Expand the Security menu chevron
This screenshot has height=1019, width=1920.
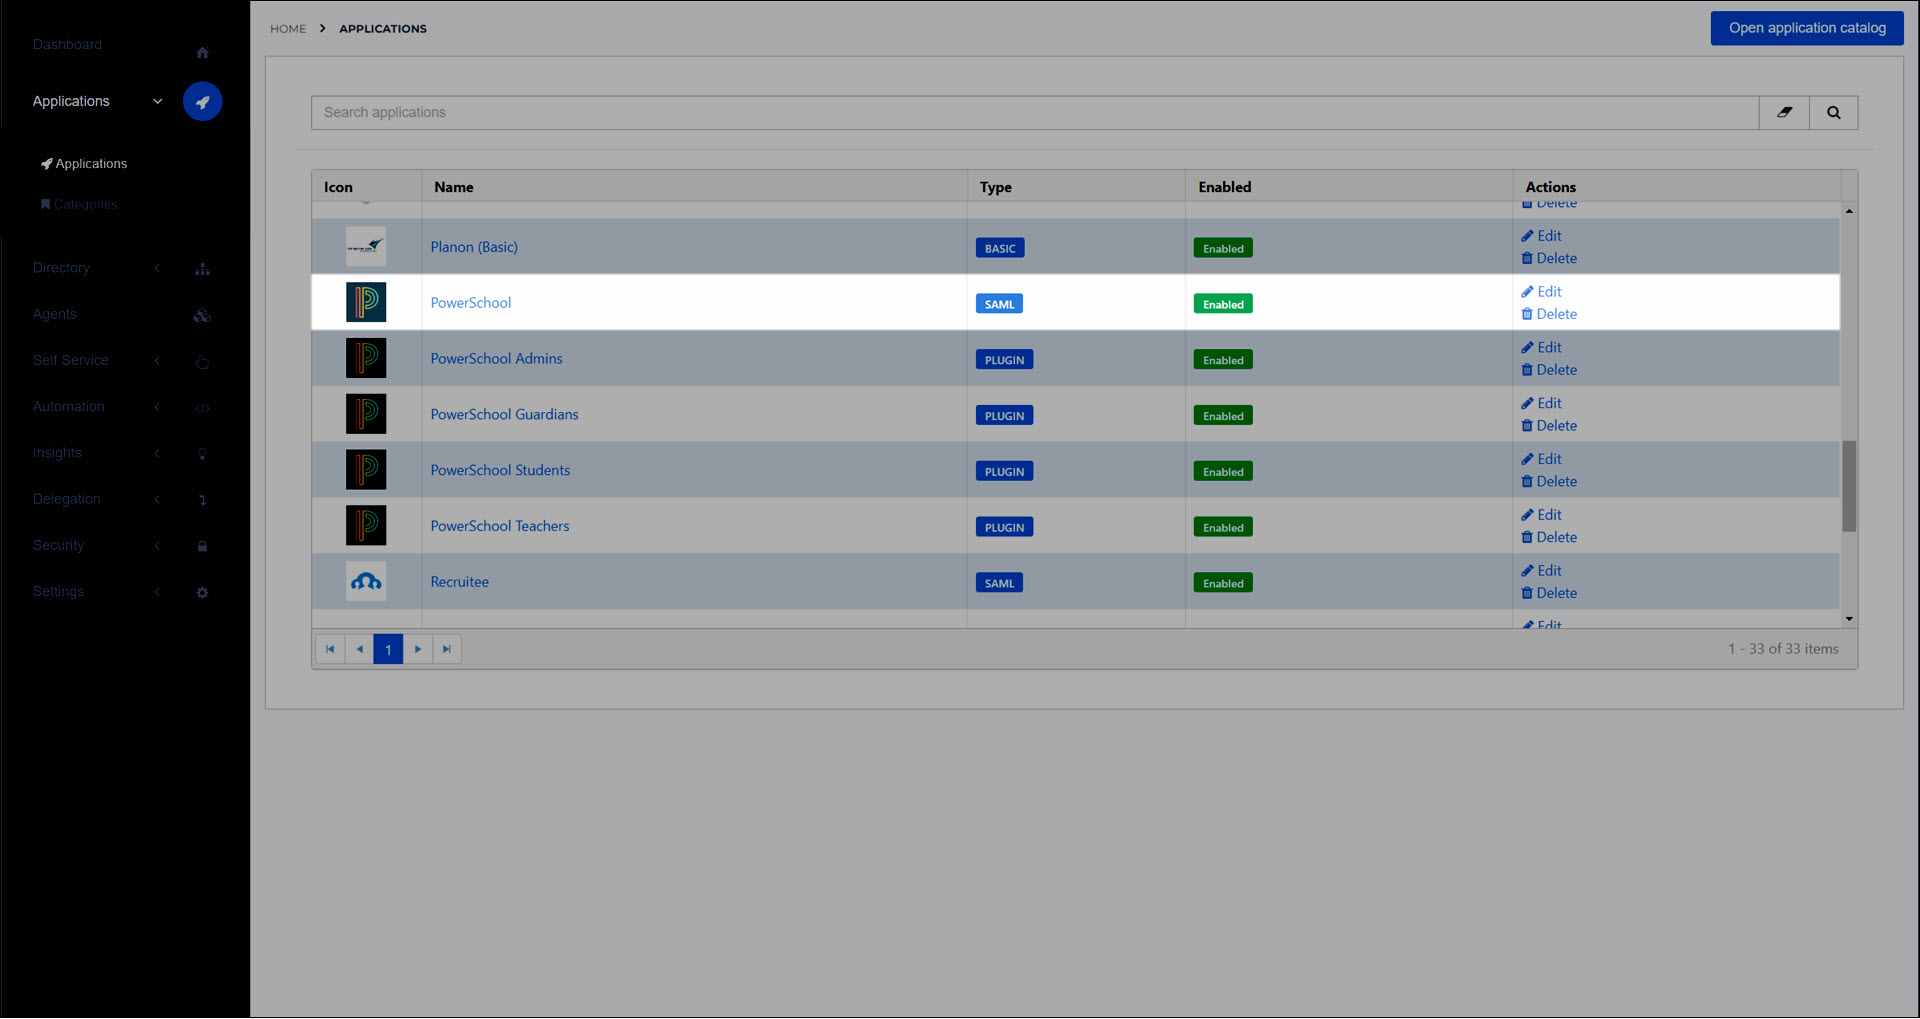pos(157,545)
